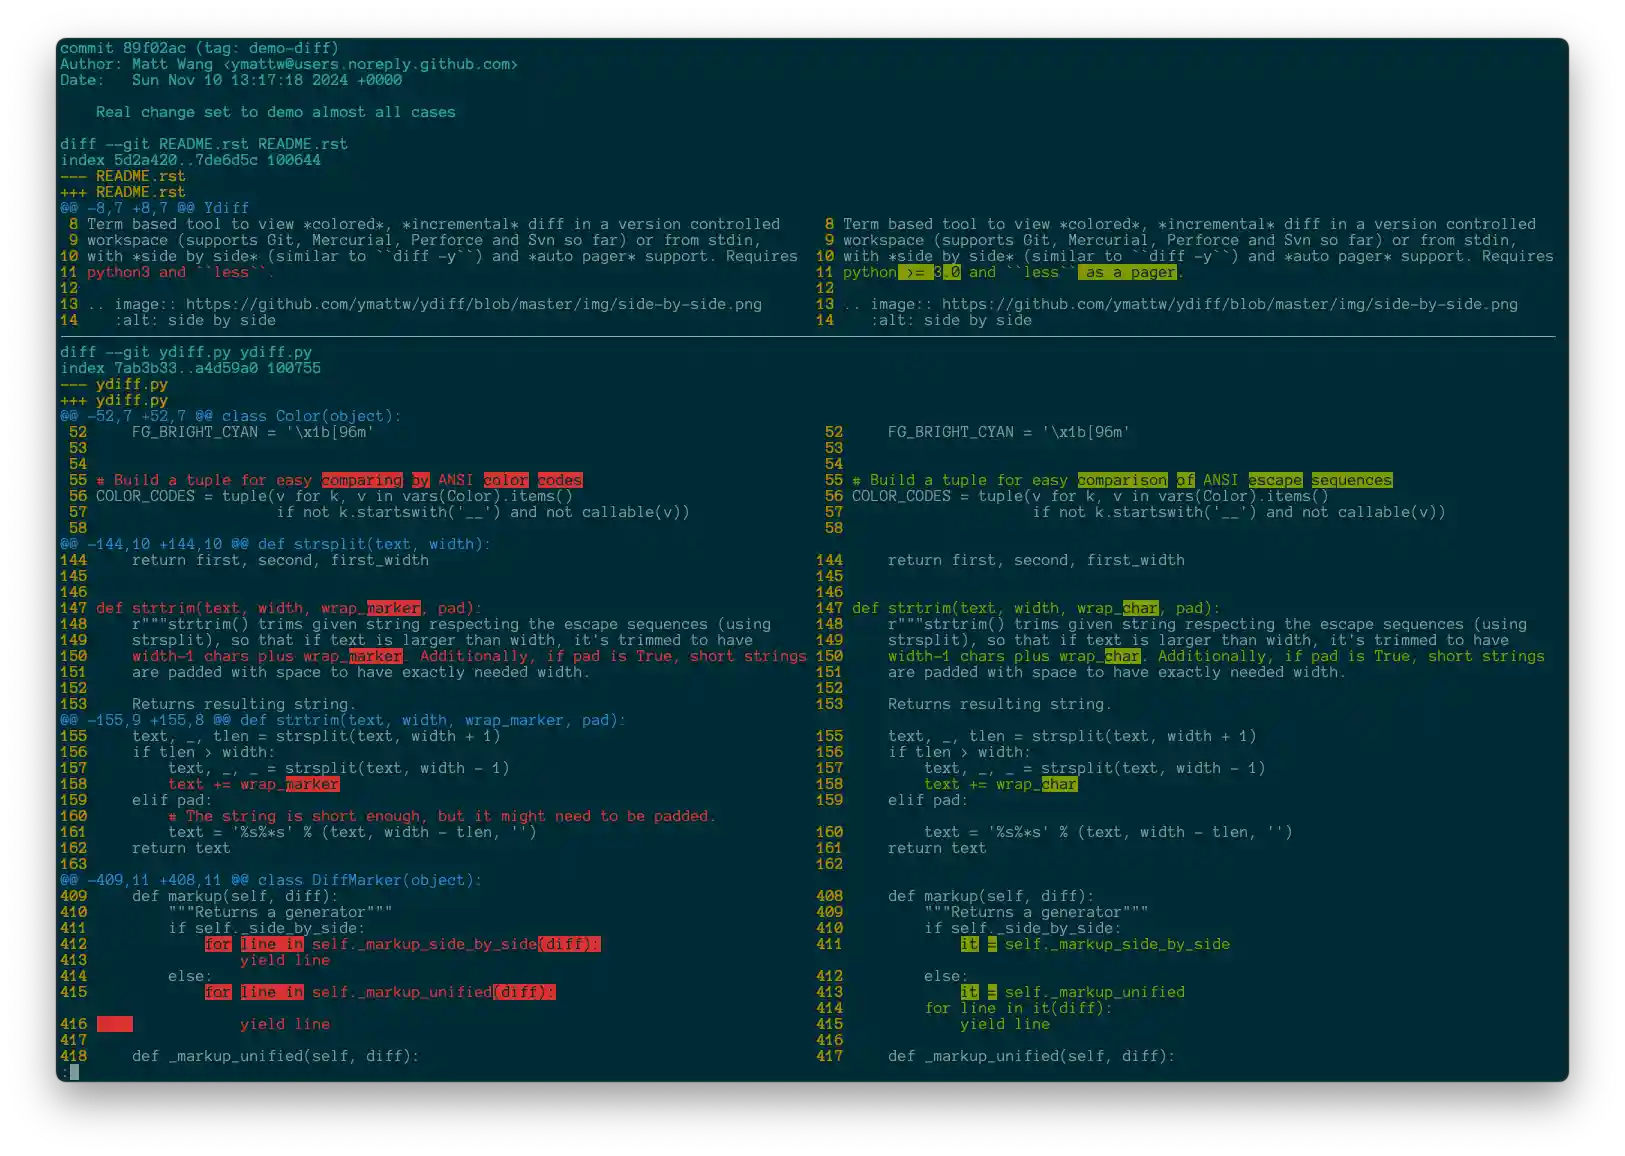
Task: Click the 'yield line' text on removed line 413
Action: pyautogui.click(x=285, y=960)
